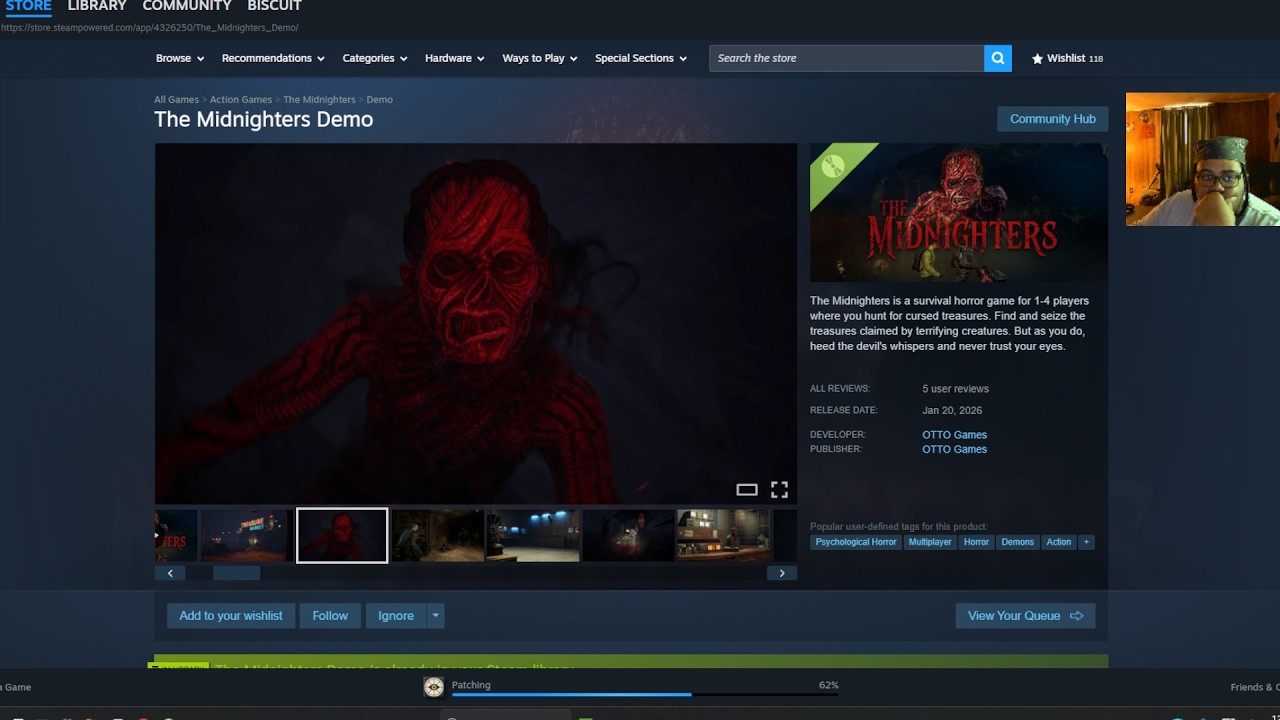Select the Multiplayer tag
Image resolution: width=1280 pixels, height=720 pixels.
(930, 542)
